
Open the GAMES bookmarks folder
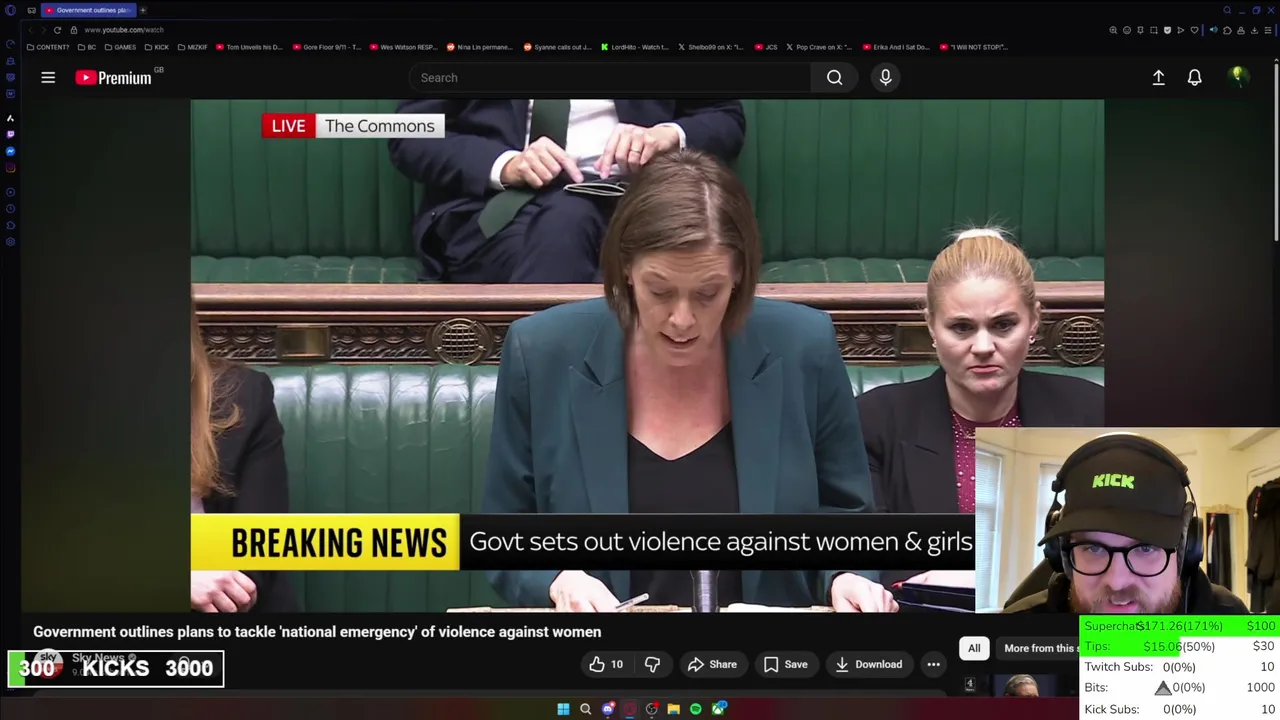[120, 47]
